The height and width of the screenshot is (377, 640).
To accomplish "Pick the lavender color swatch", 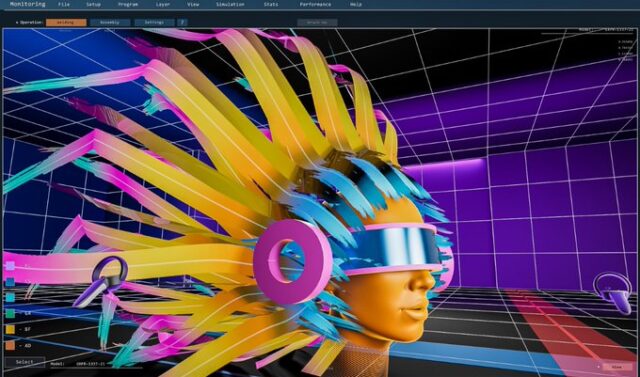I will pos(10,266).
